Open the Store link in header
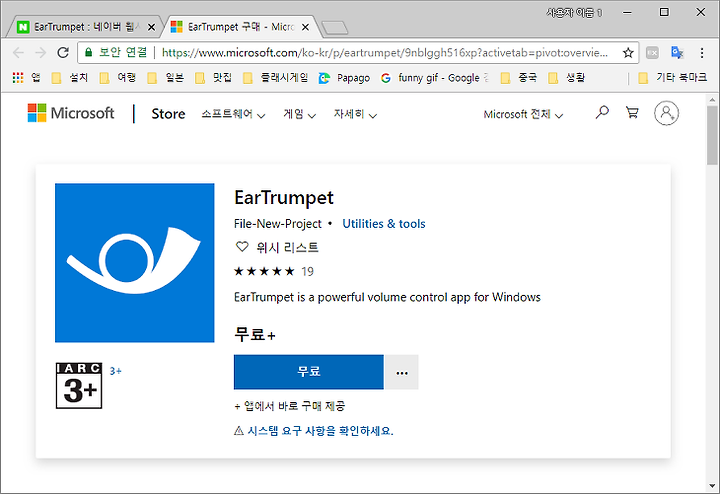 (x=169, y=114)
